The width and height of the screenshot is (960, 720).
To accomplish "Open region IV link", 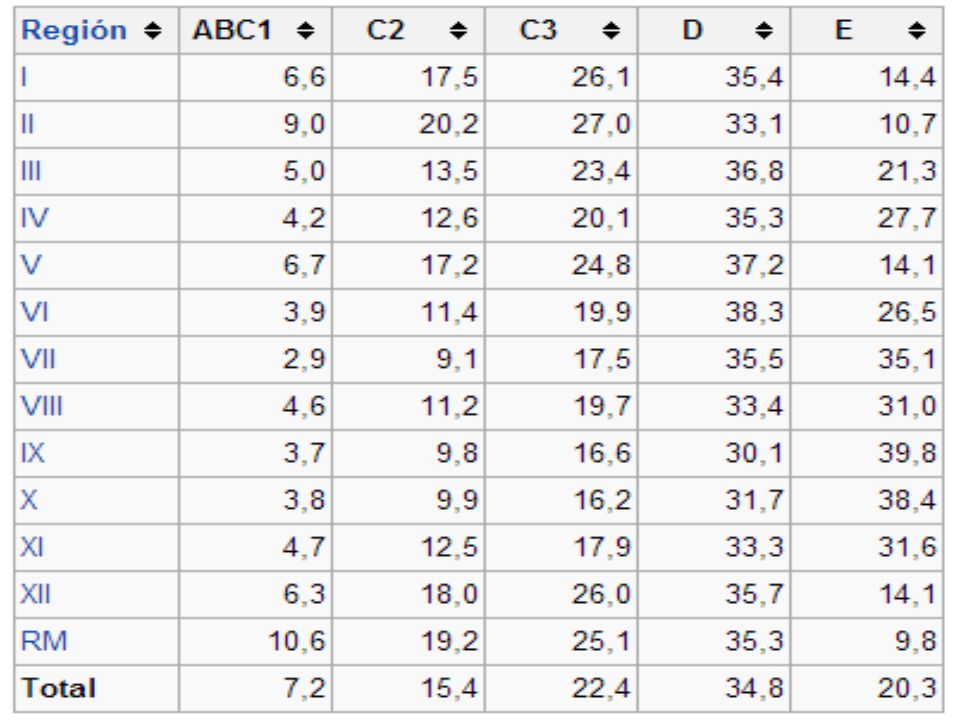I will 34,218.
